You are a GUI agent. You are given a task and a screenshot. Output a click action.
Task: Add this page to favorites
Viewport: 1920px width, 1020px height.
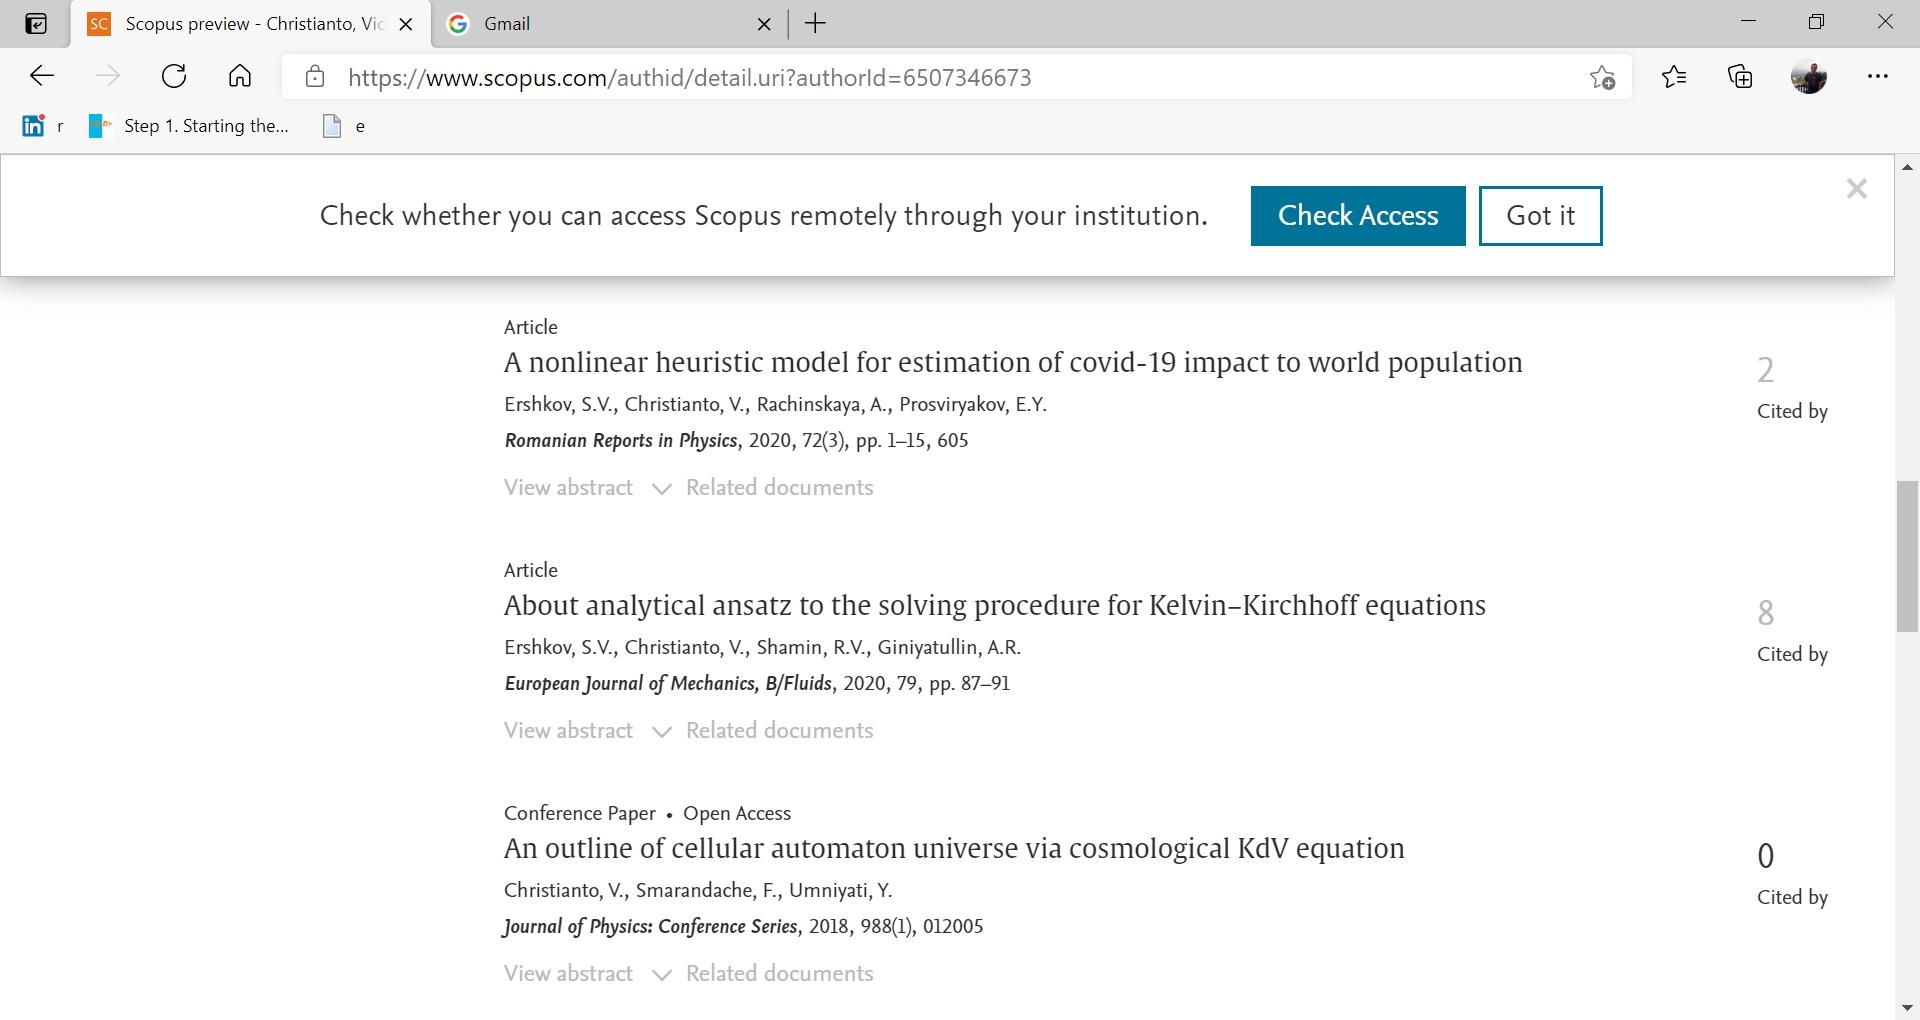[x=1602, y=77]
